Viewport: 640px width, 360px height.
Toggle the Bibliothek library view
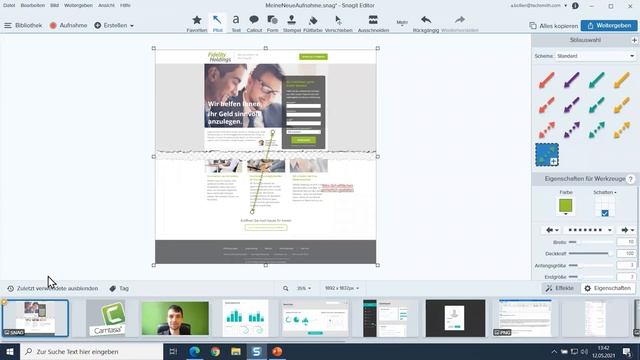tap(23, 25)
